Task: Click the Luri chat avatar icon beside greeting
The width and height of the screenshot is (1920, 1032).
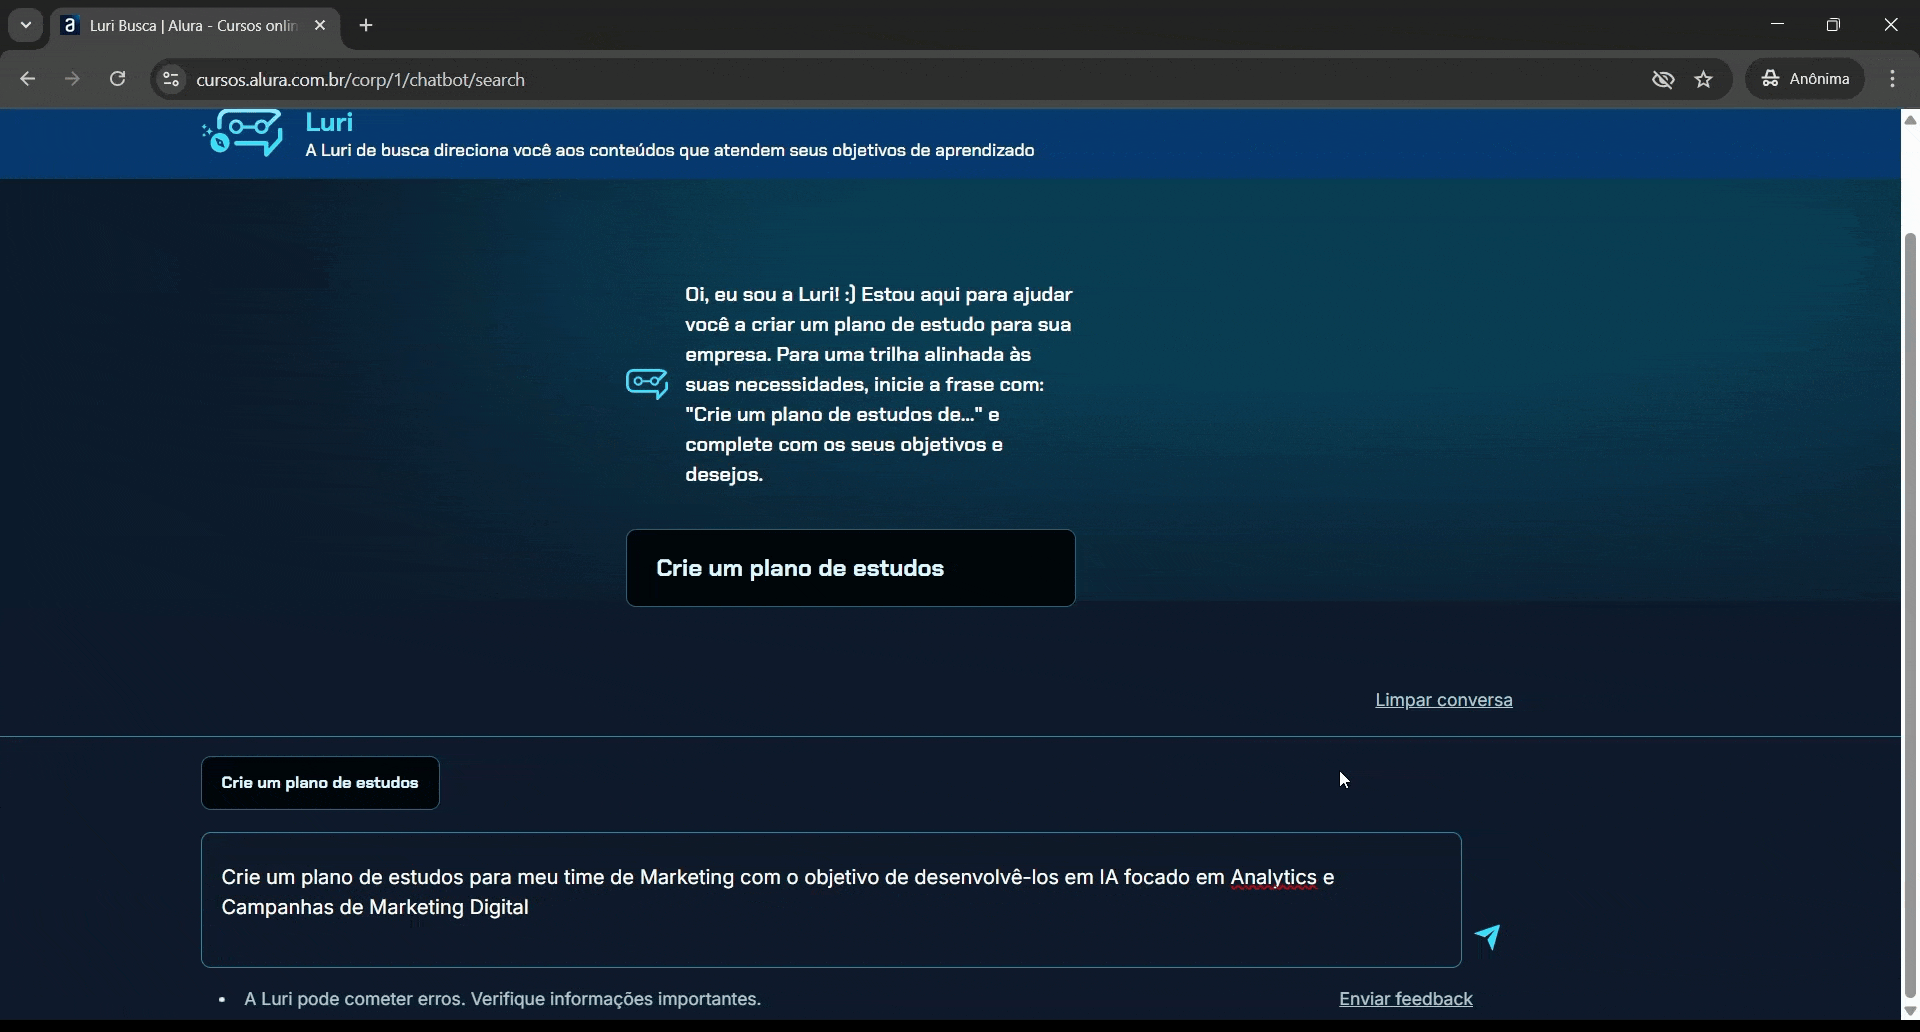Action: pyautogui.click(x=647, y=384)
